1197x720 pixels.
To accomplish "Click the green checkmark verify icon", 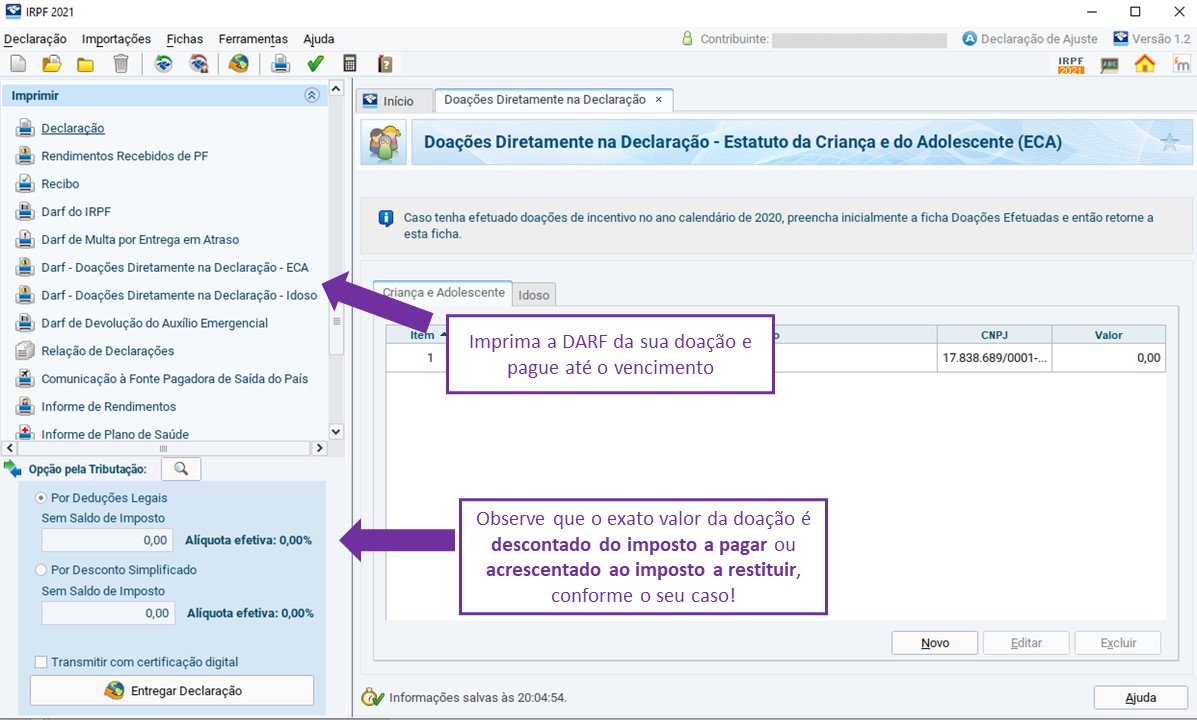I will point(315,64).
